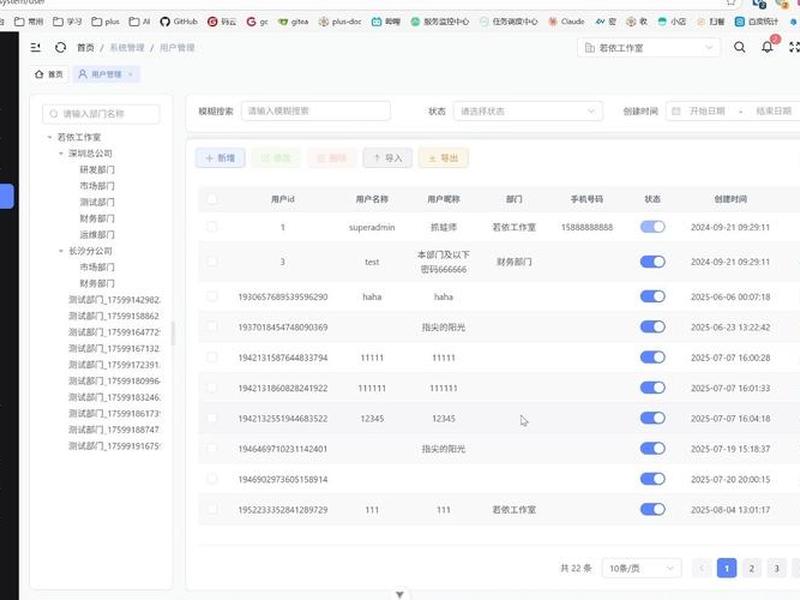Toggle status switch for superadmin
This screenshot has width=800, height=600.
coord(653,227)
